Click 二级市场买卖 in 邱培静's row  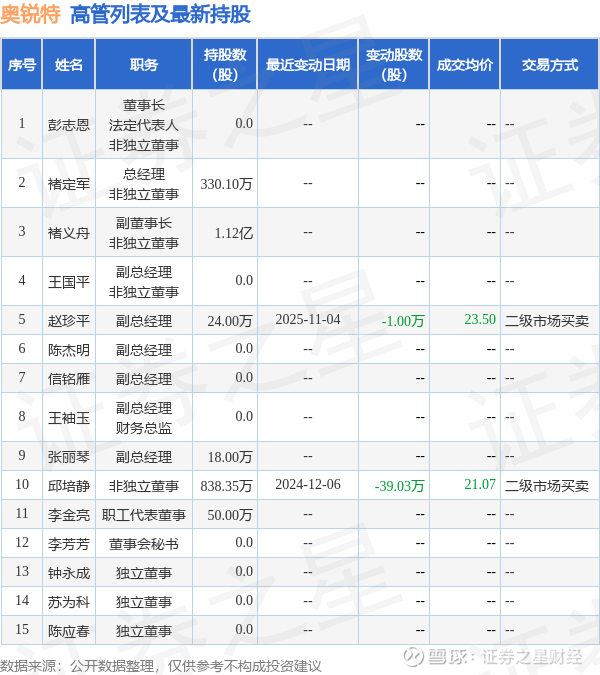point(547,486)
